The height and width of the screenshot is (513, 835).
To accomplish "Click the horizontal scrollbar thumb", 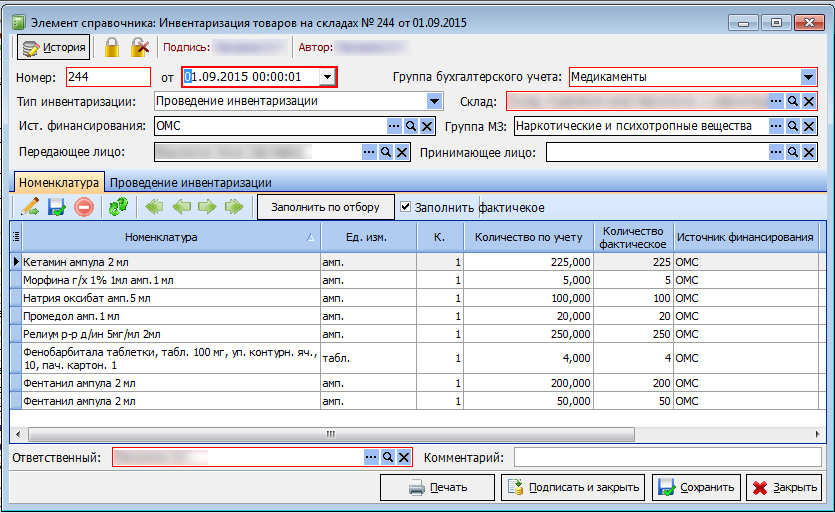I will (331, 434).
